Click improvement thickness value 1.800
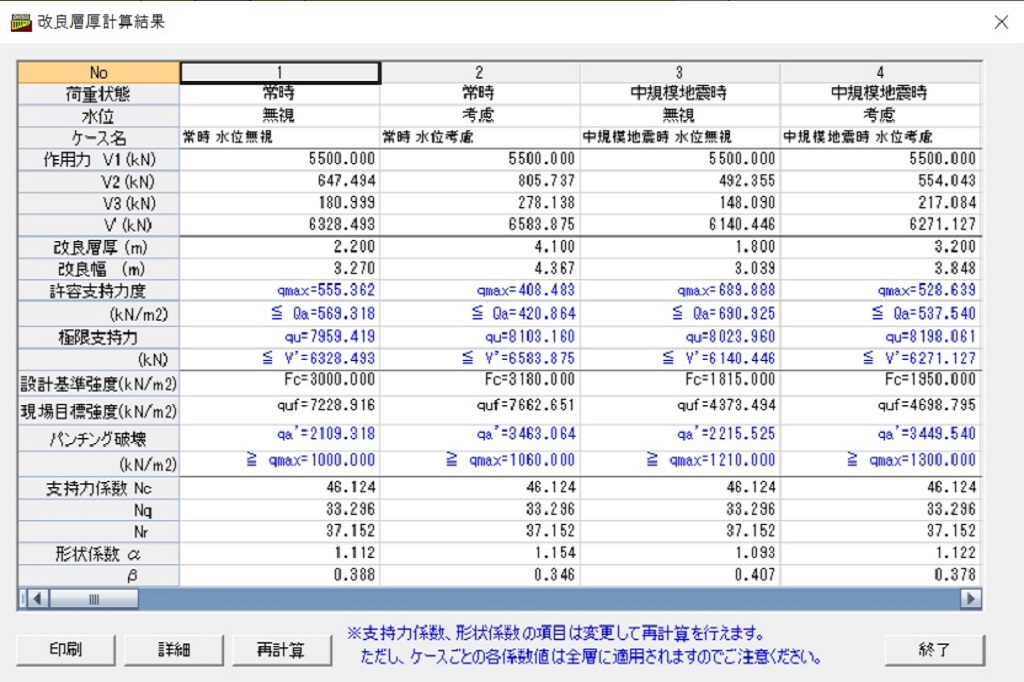Viewport: 1024px width, 682px height. (679, 247)
